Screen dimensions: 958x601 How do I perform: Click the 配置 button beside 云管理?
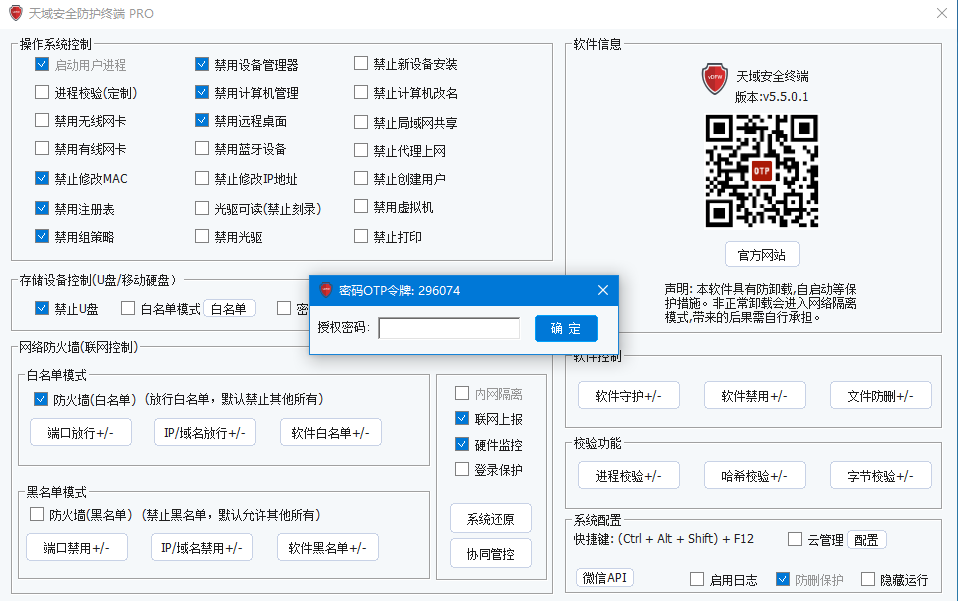(866, 540)
